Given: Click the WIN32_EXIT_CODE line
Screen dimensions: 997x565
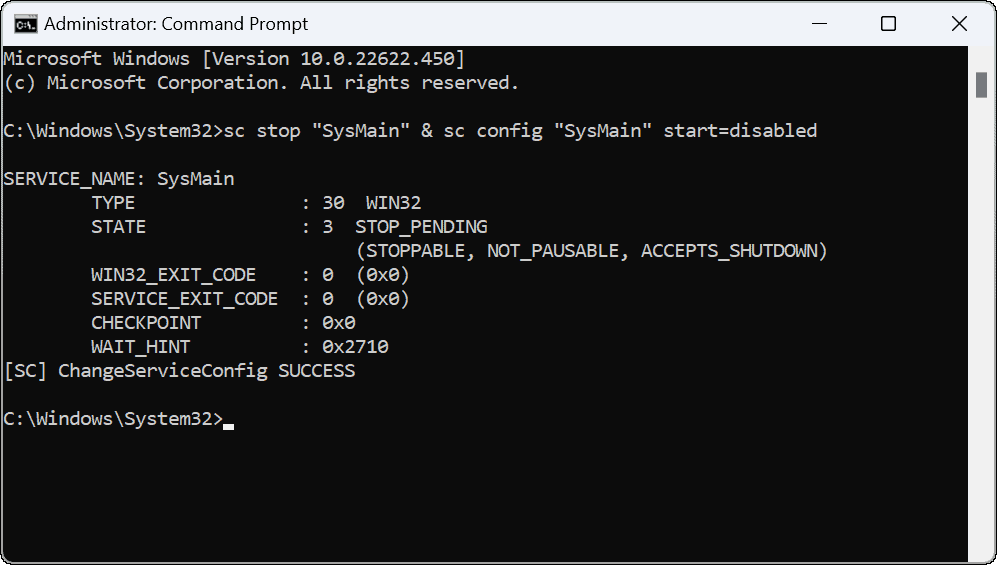Looking at the screenshot, I should coord(250,275).
